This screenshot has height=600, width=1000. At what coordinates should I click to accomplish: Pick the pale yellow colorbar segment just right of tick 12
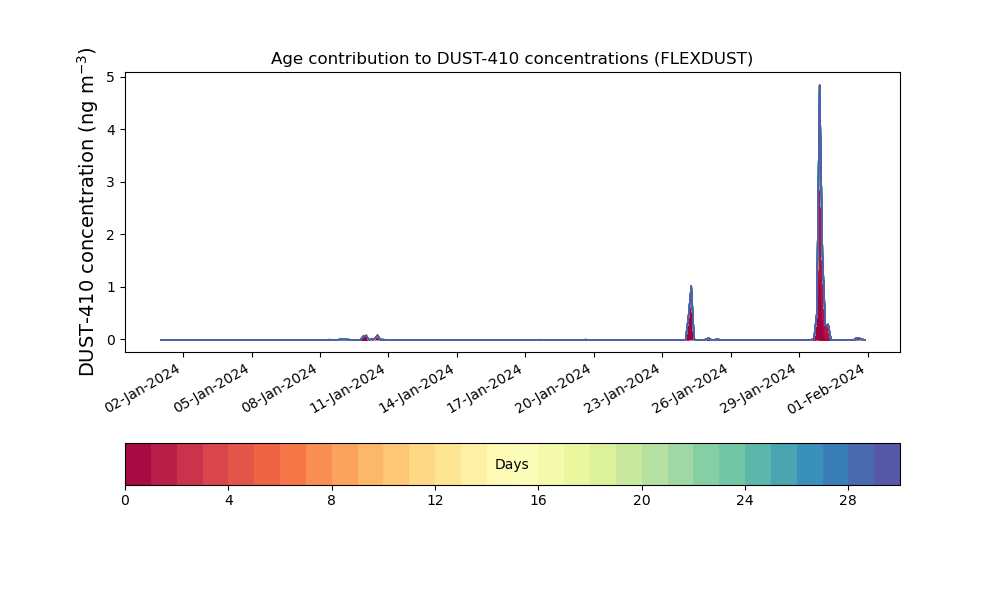pyautogui.click(x=448, y=464)
